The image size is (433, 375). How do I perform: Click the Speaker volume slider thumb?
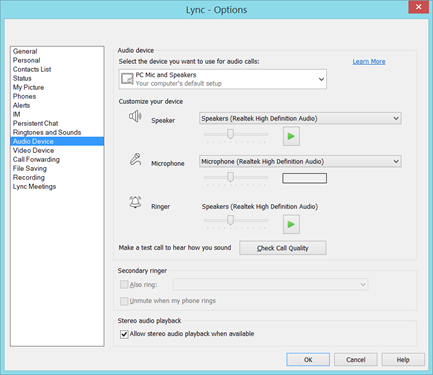(x=230, y=134)
